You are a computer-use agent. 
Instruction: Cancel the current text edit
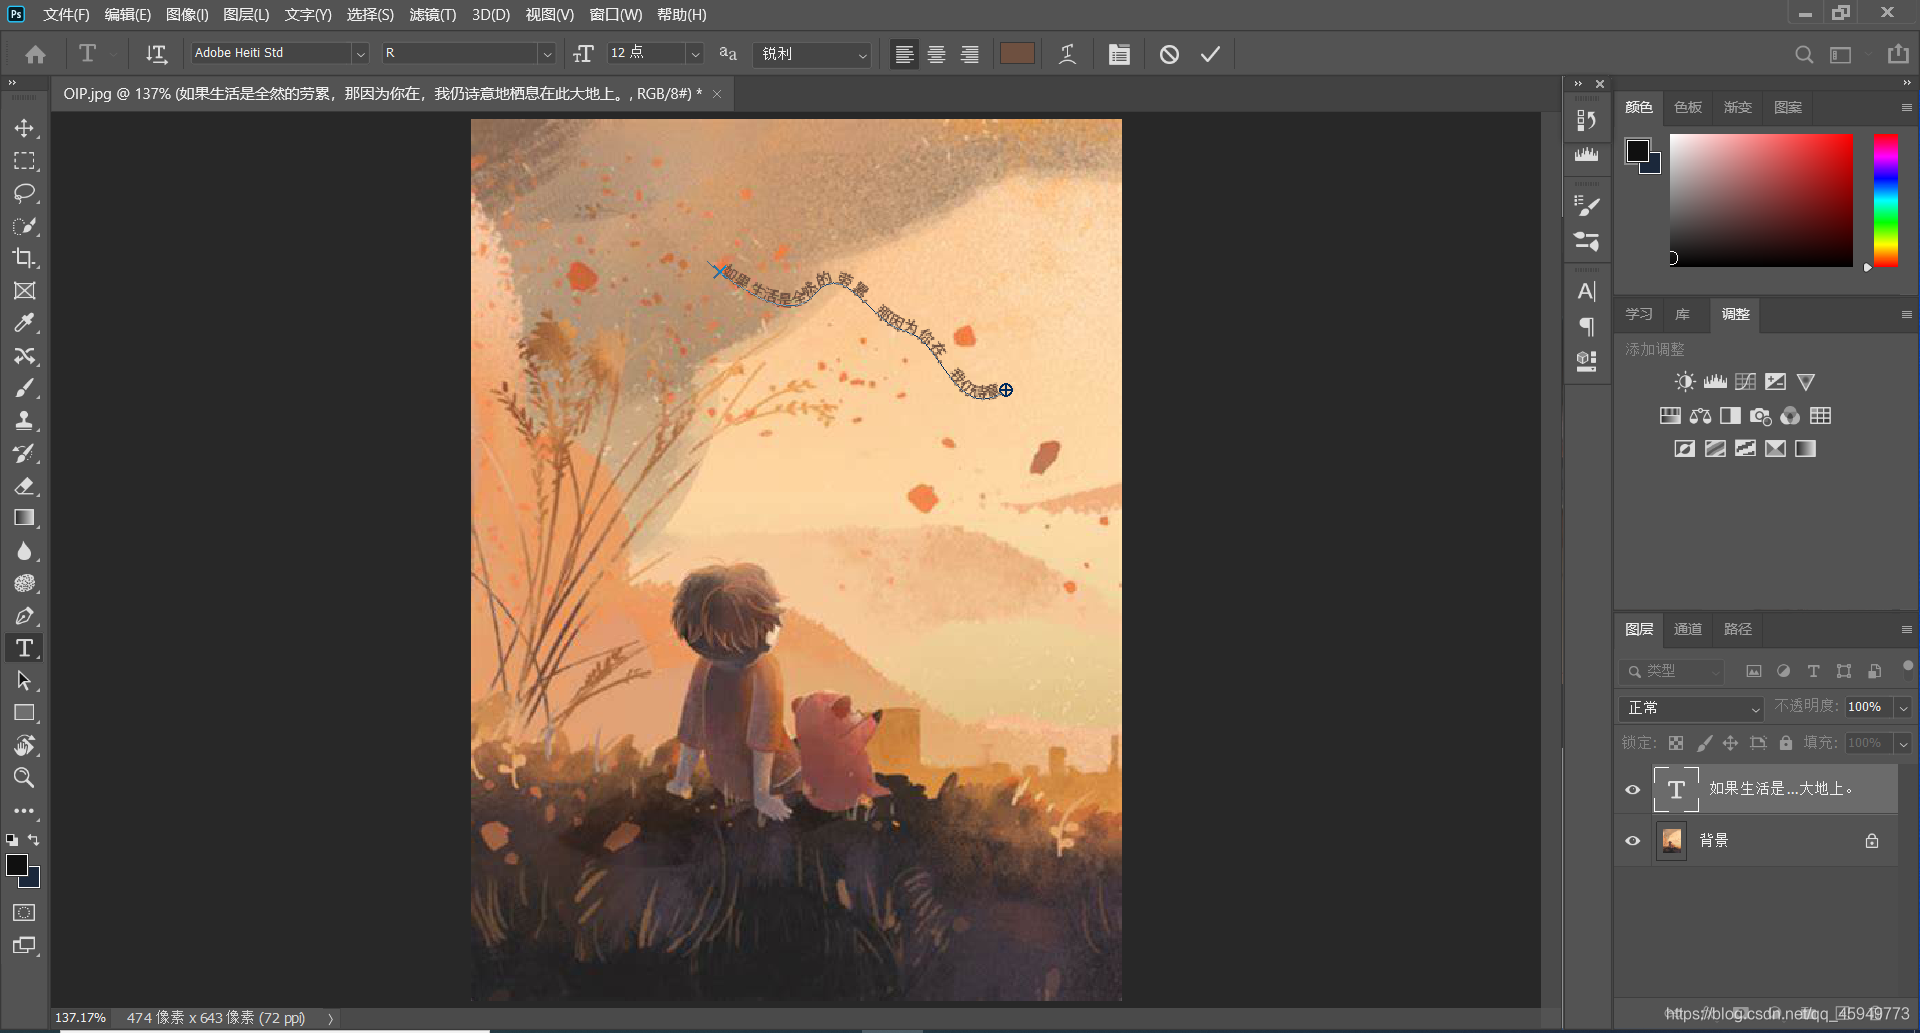point(1169,54)
